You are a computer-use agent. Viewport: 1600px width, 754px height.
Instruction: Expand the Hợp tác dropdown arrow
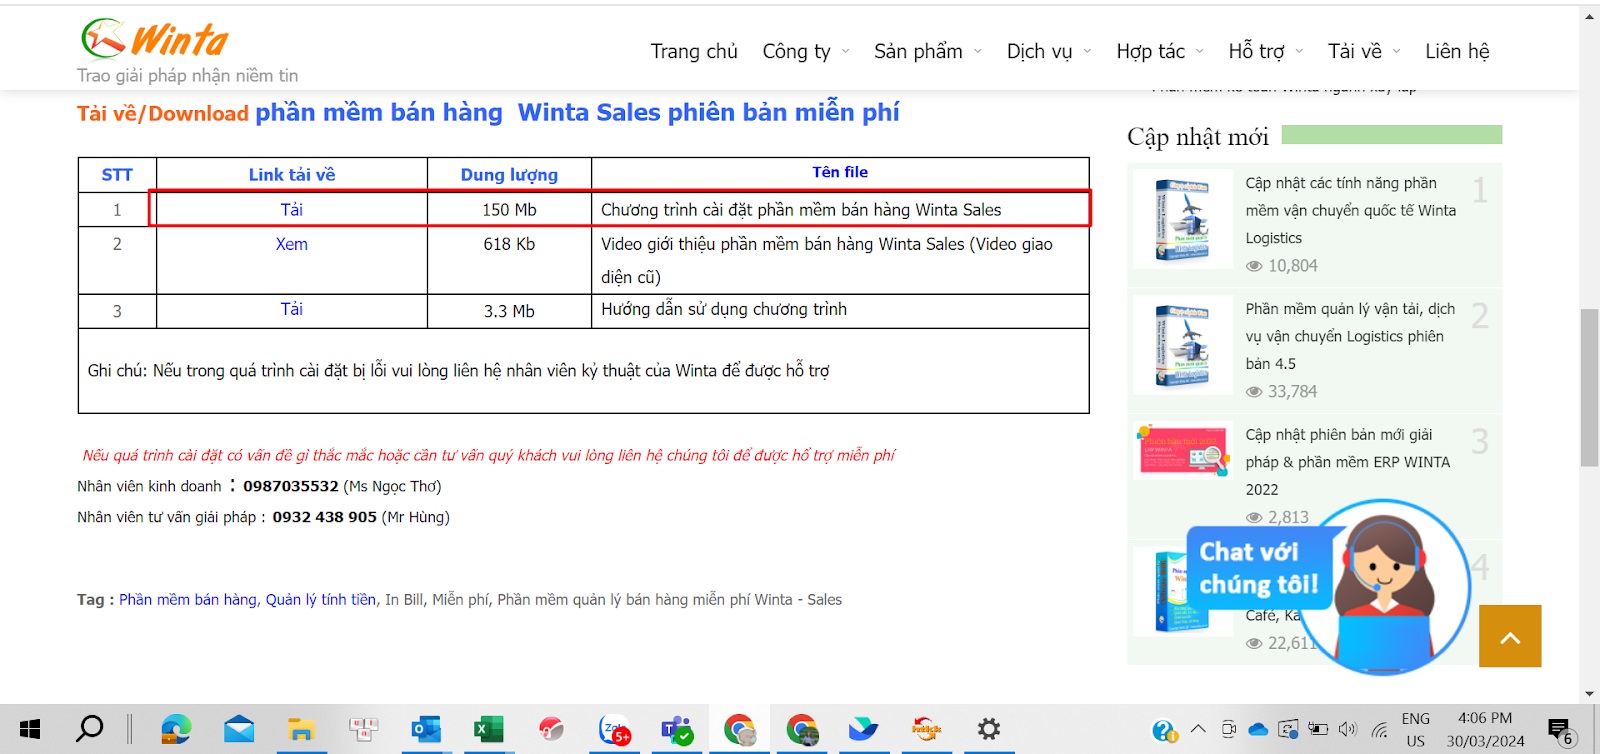pos(1200,51)
